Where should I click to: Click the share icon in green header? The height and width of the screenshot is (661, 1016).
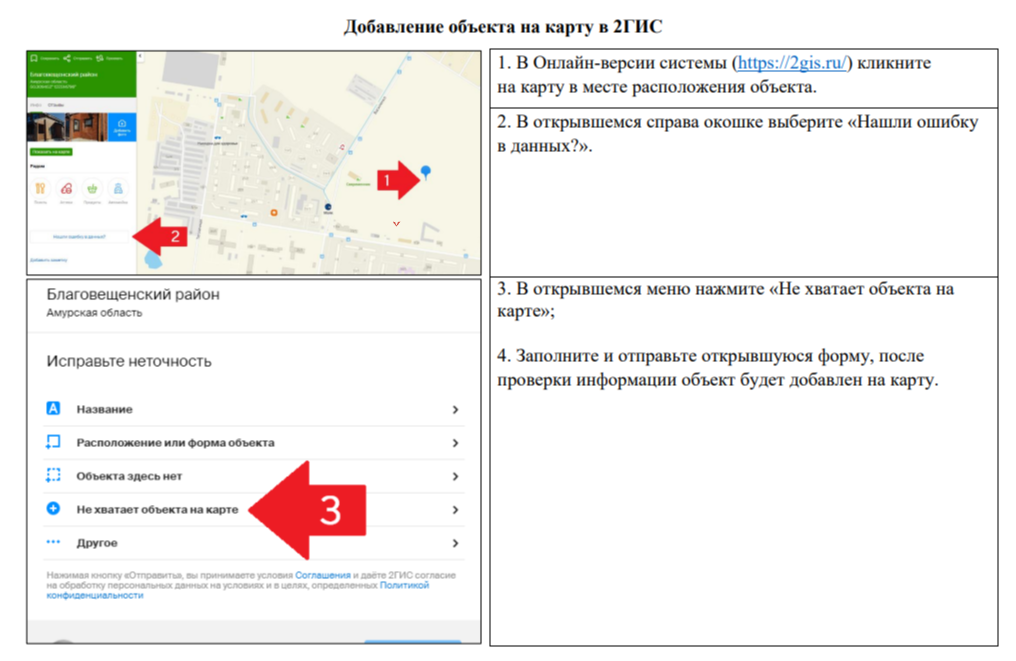[x=67, y=58]
